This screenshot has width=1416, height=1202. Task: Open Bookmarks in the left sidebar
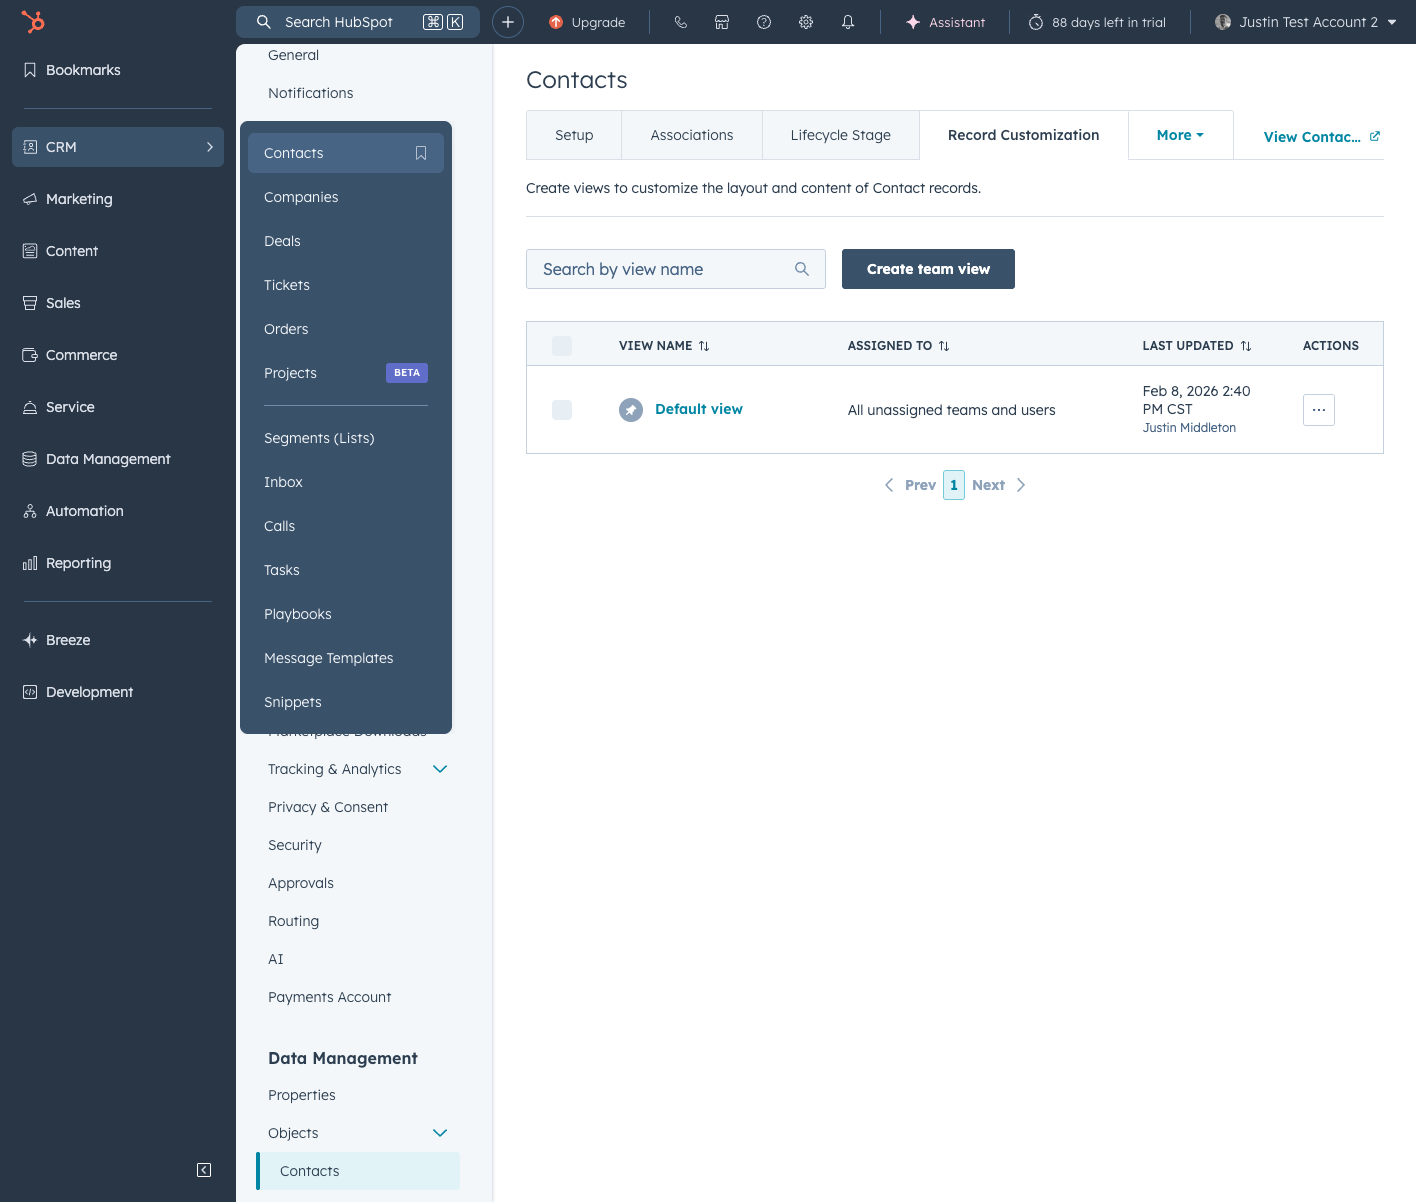tap(118, 70)
